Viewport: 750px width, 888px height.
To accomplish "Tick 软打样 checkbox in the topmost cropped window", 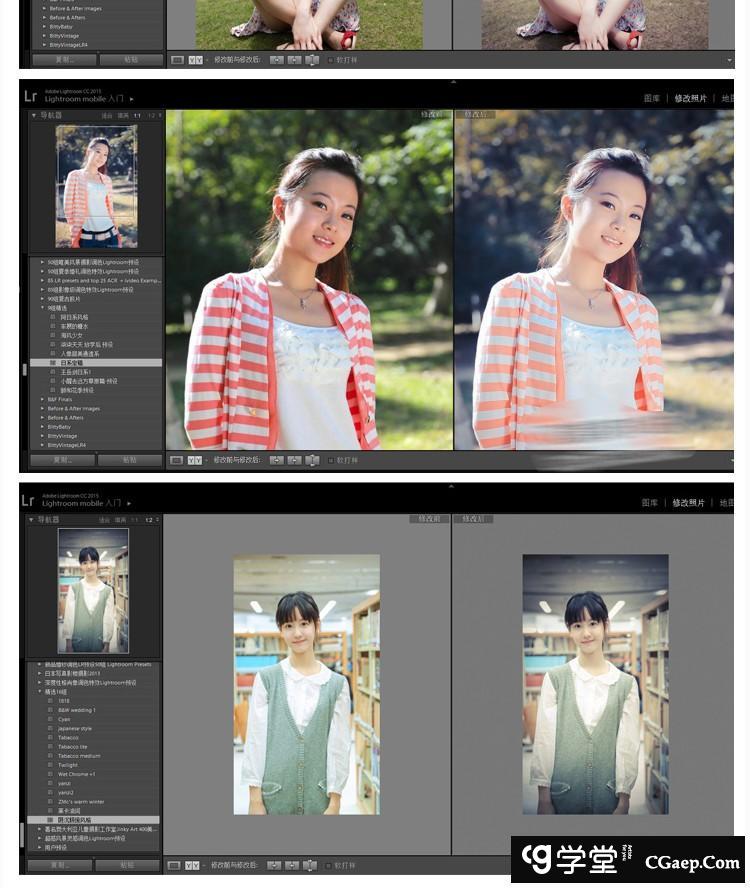I will tap(331, 60).
